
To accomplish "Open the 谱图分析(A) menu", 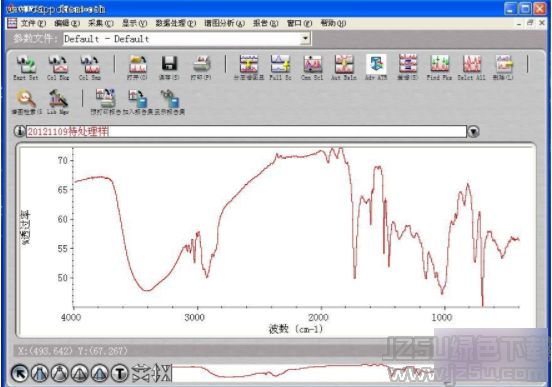I will (224, 23).
